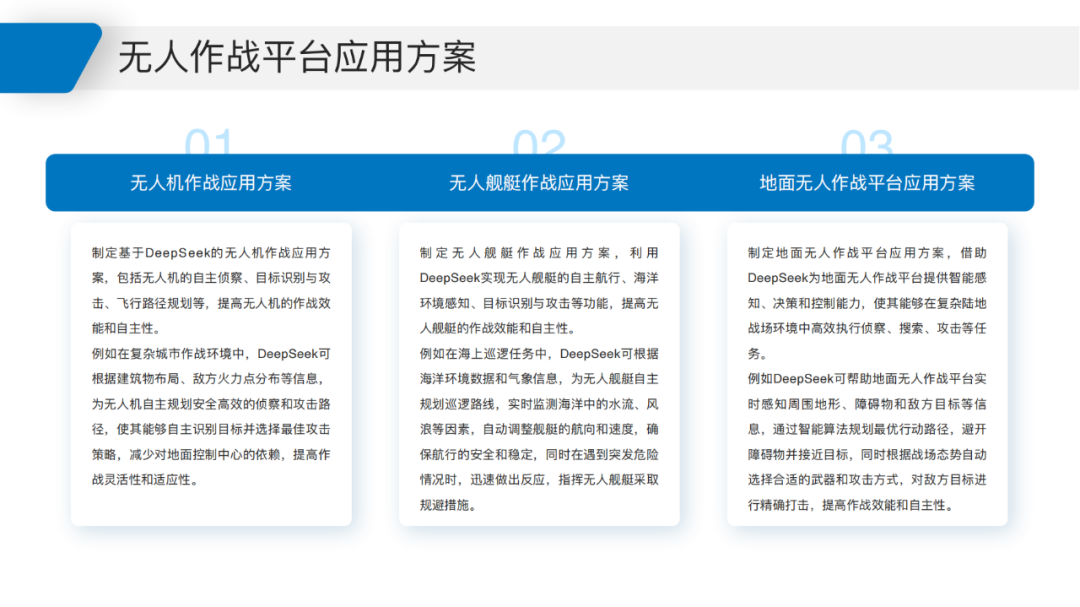Image resolution: width=1080 pixels, height=607 pixels.
Task: Click paragraph starting 制定无人舰艇作战应用方案
Action: point(539,291)
